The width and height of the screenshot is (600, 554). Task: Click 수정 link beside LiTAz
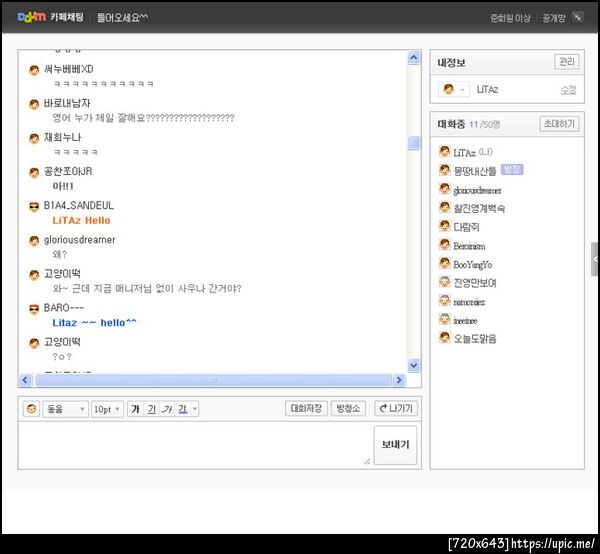(x=568, y=90)
